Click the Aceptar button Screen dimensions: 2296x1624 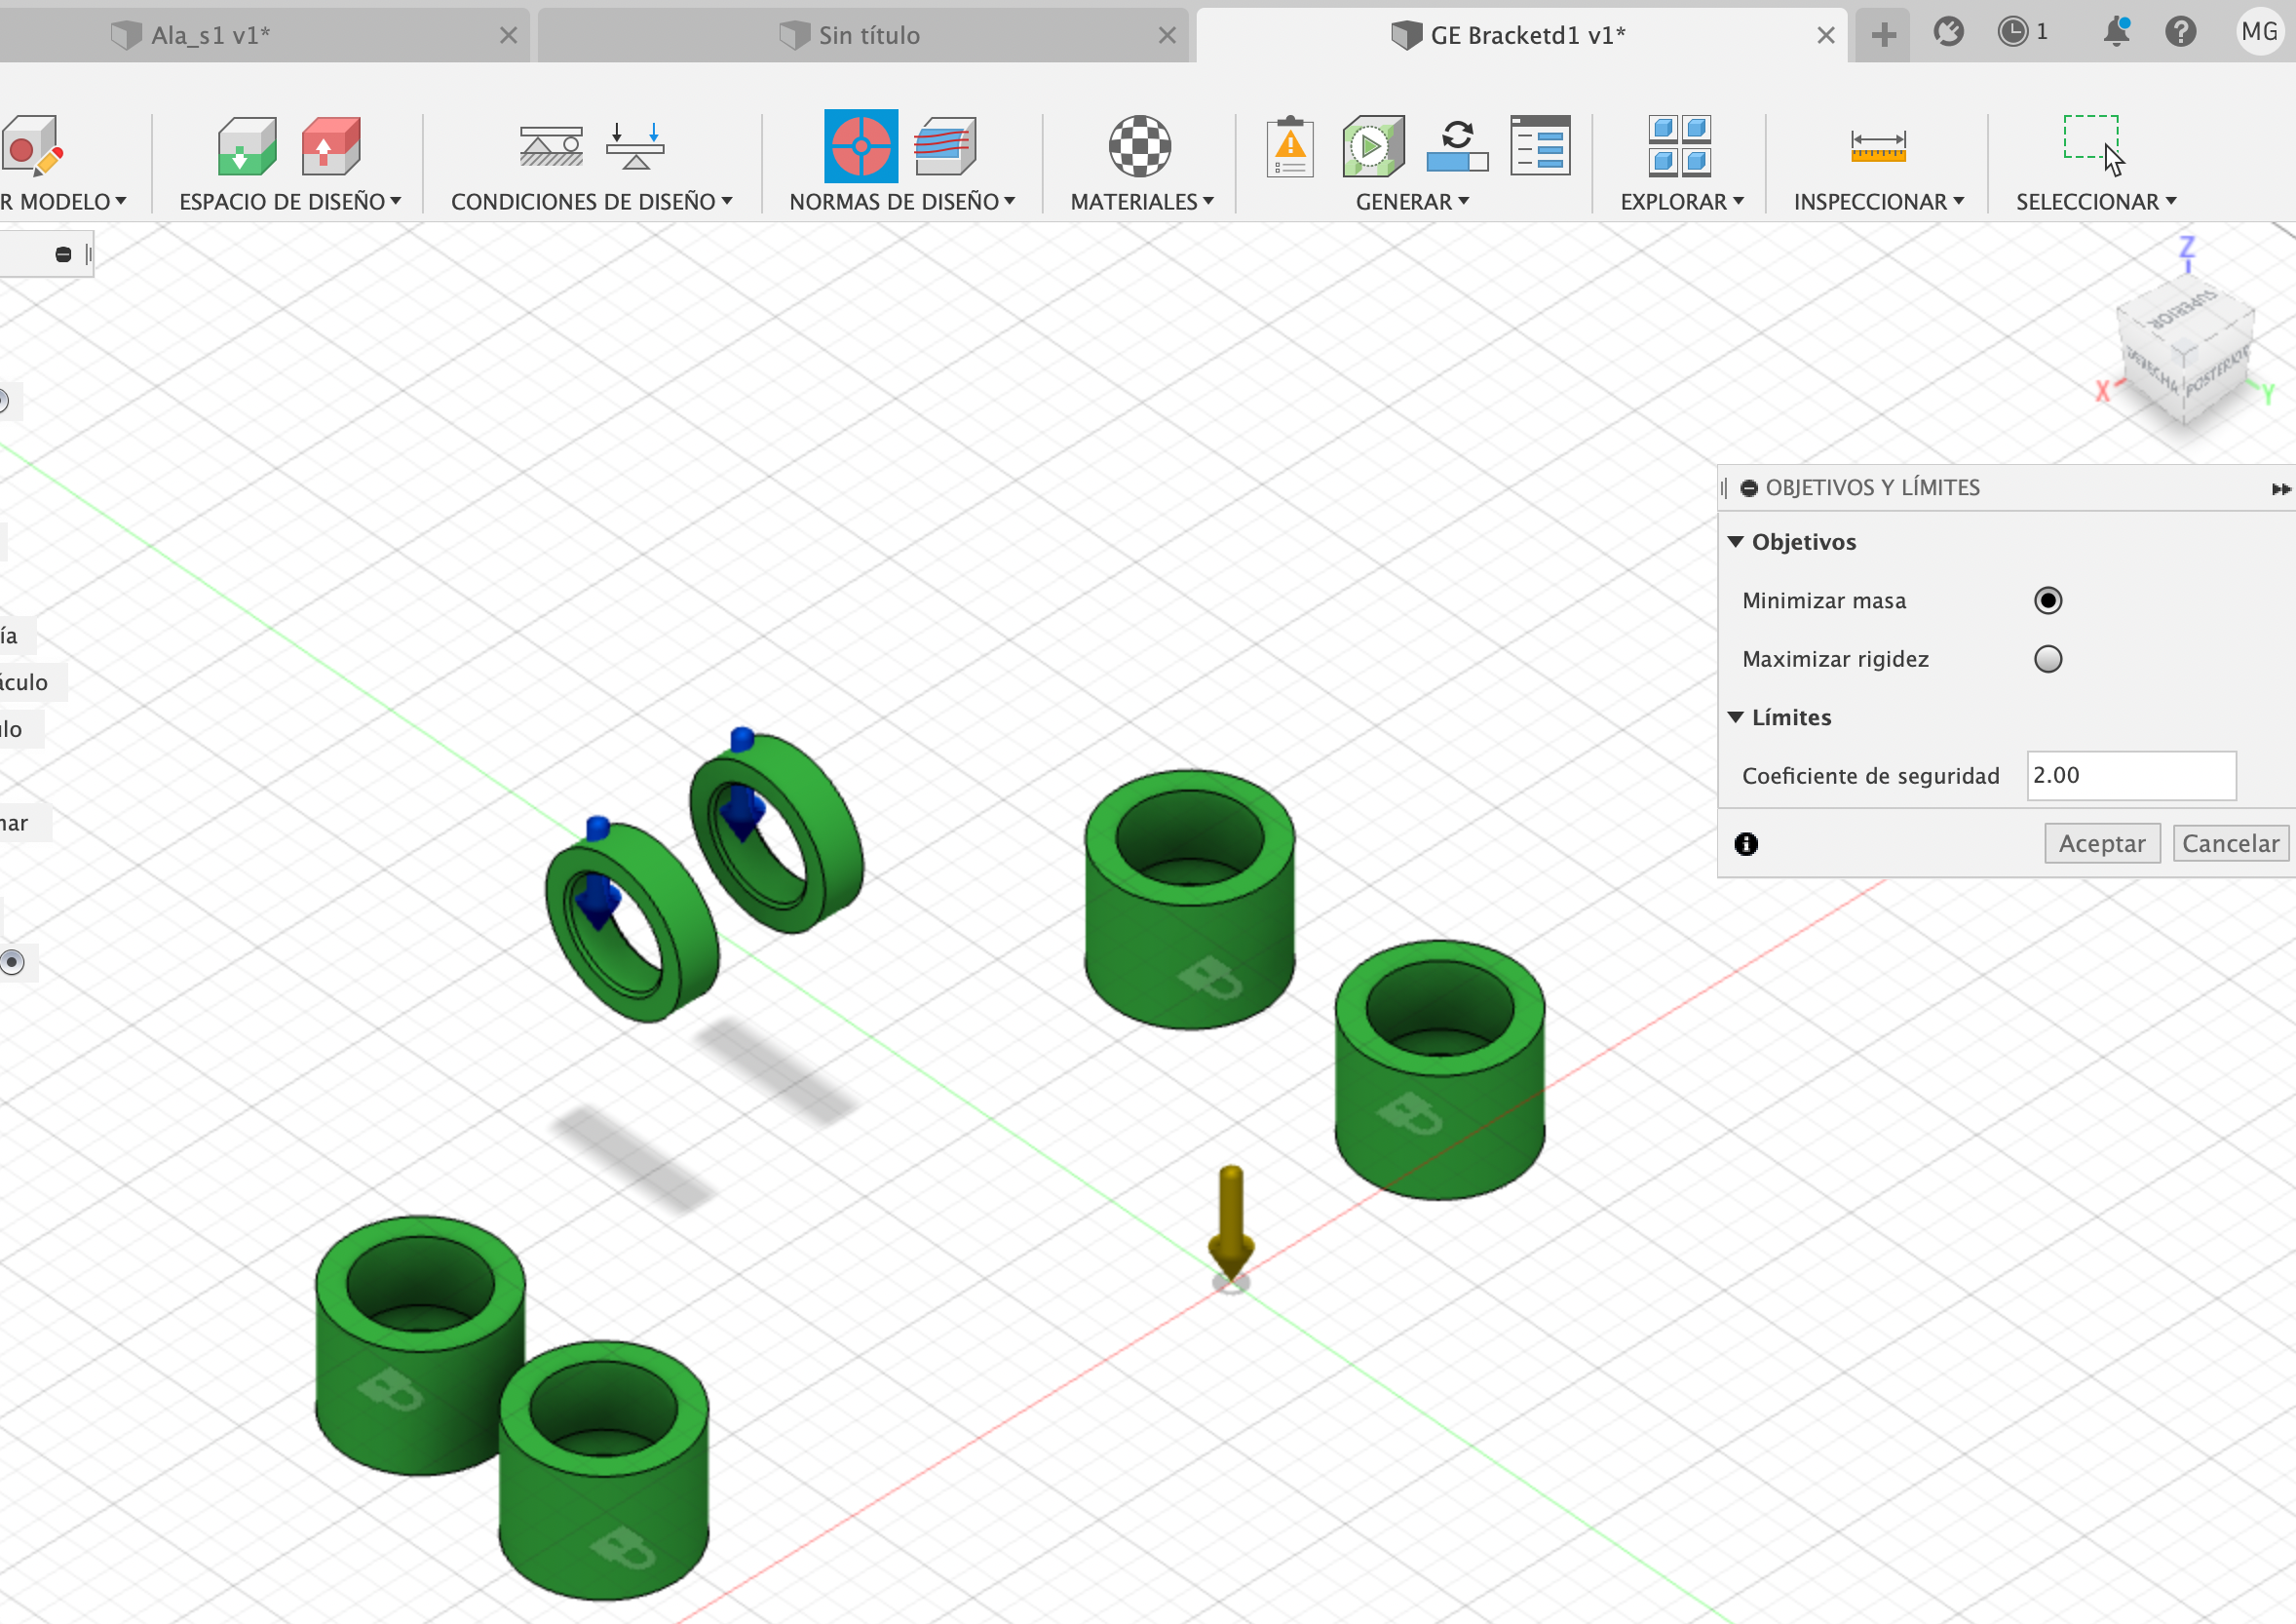point(2102,843)
